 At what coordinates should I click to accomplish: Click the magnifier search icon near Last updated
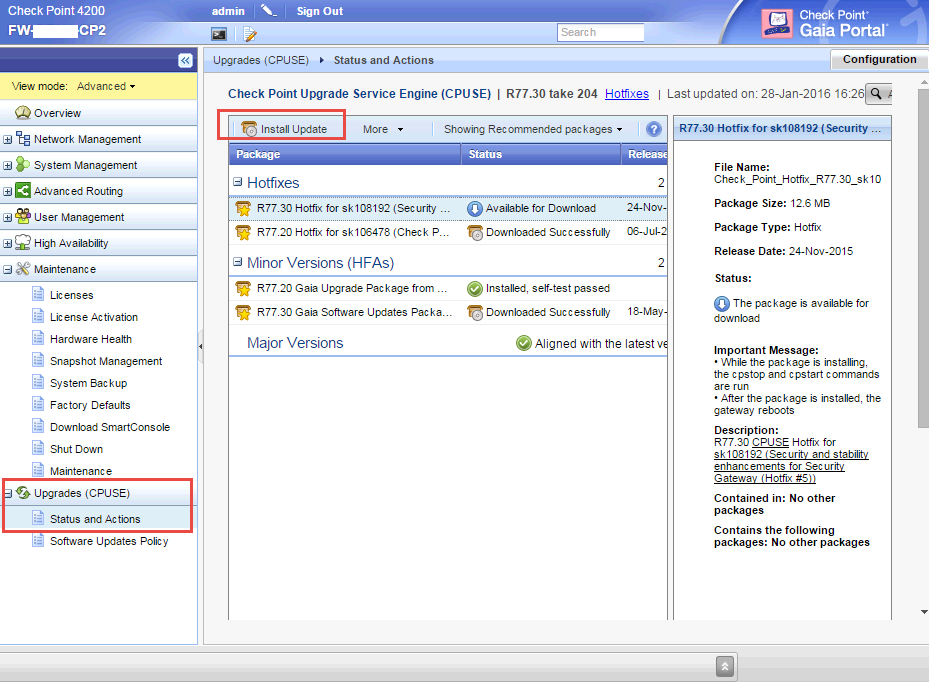coord(876,94)
